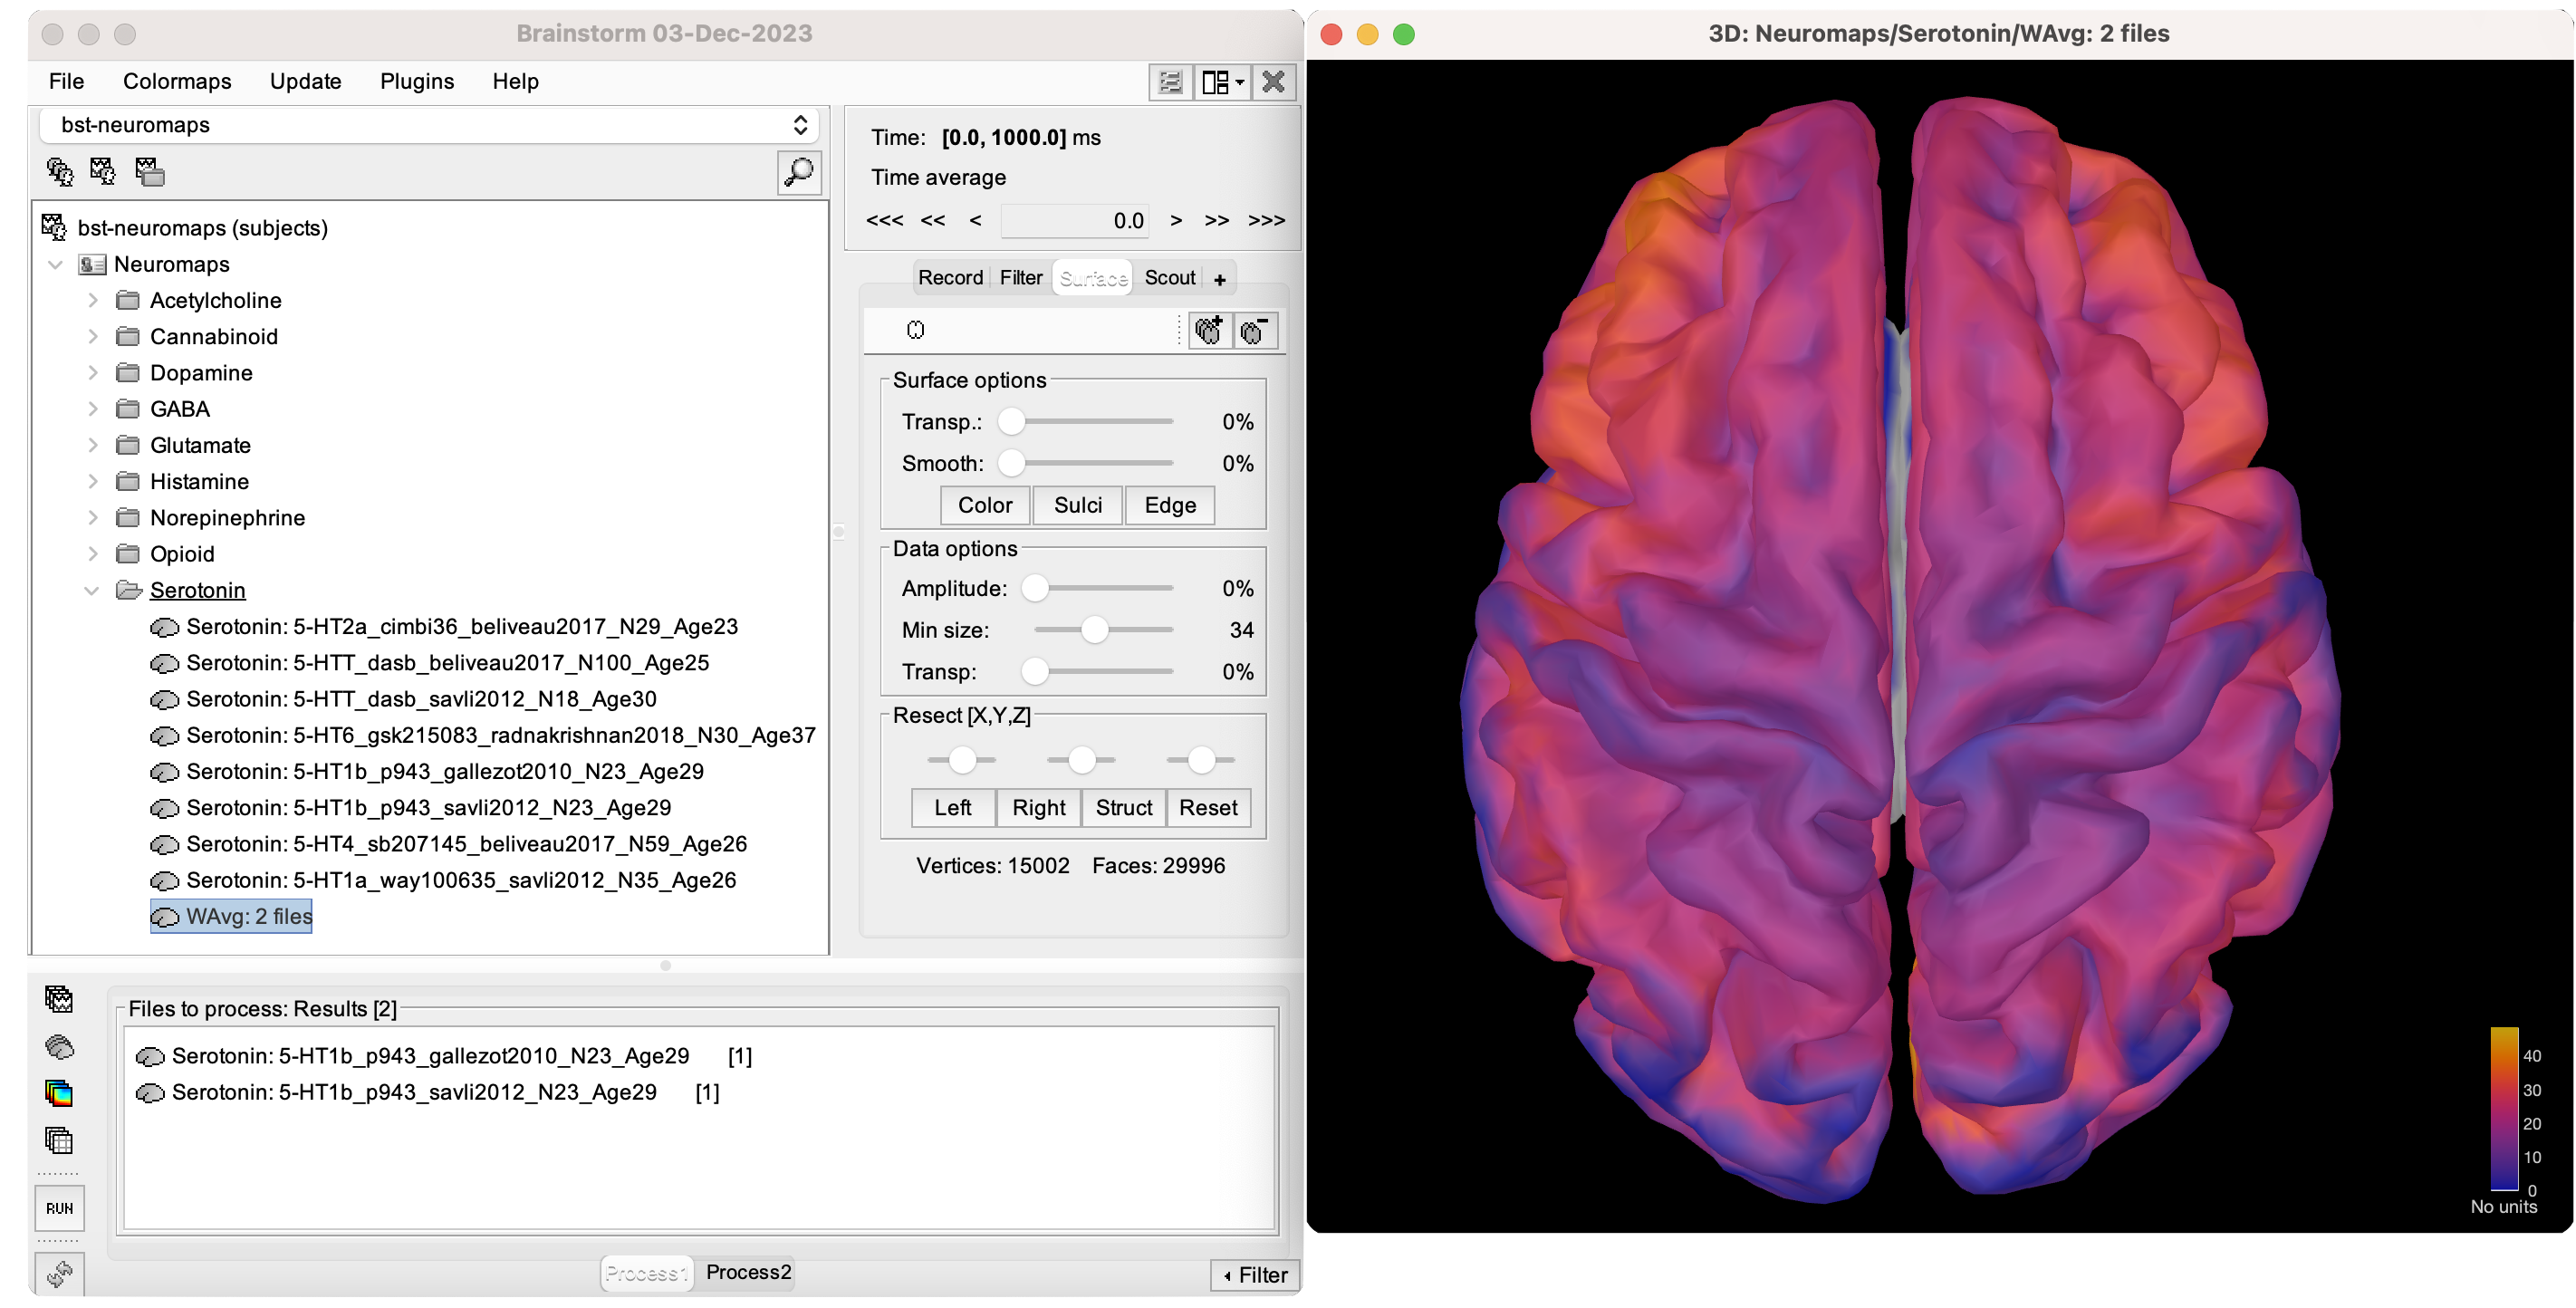The height and width of the screenshot is (1308, 2576).
Task: Expand the Dopamine folder
Action: pos(93,373)
